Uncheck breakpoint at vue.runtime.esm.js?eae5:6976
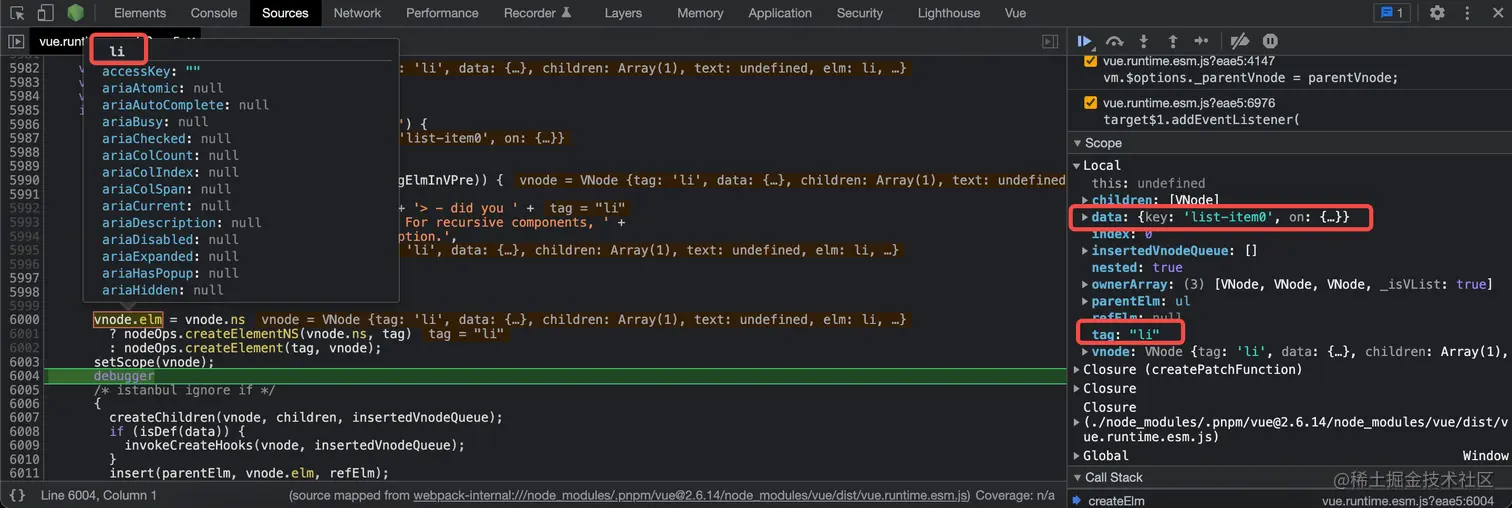 pos(1090,103)
